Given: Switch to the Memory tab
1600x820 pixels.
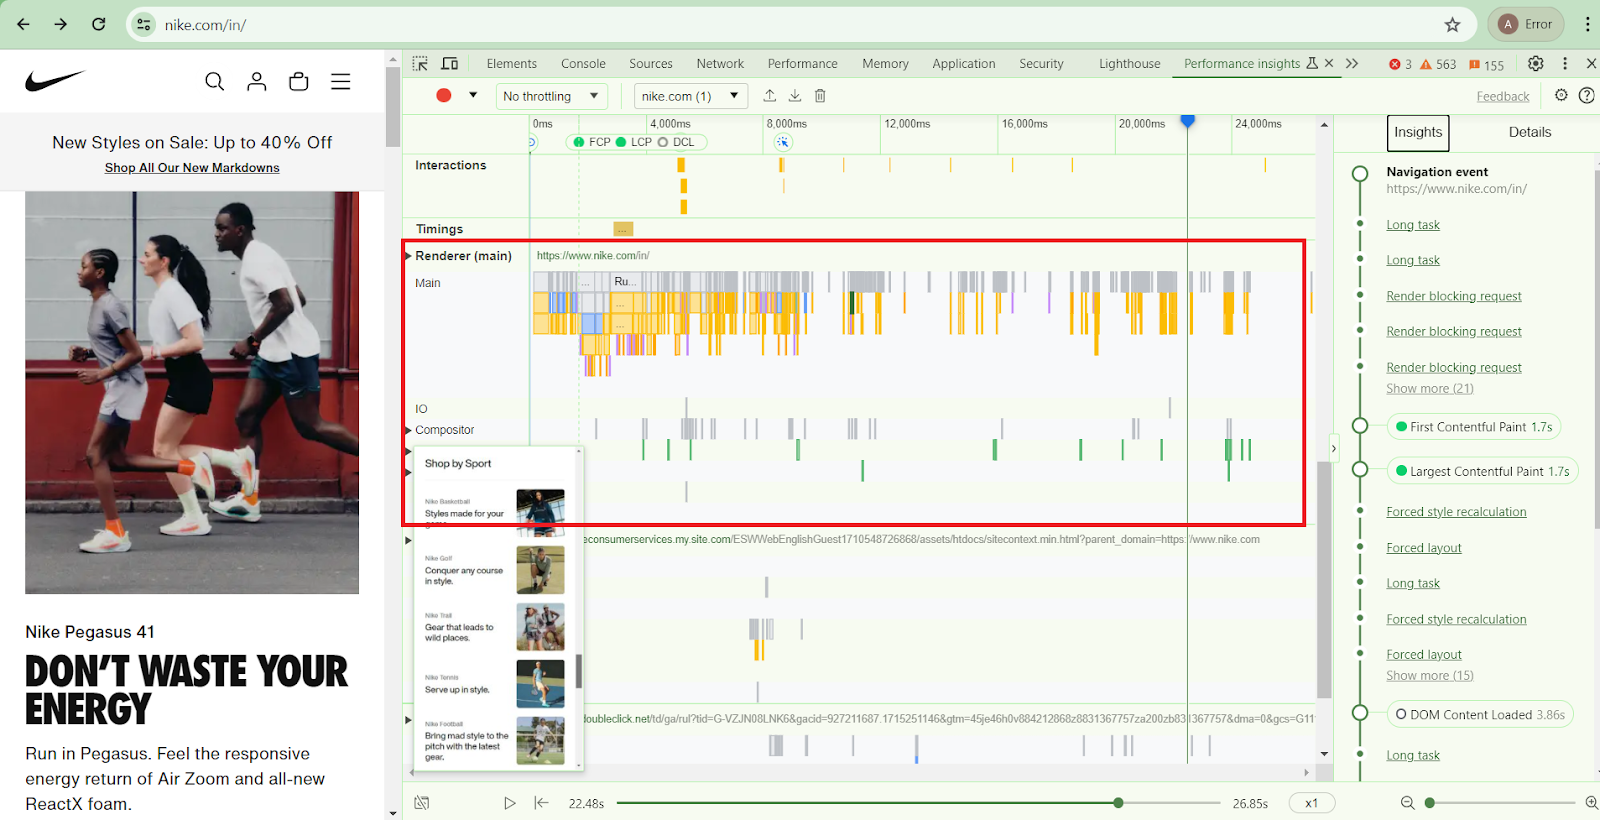Looking at the screenshot, I should 885,63.
